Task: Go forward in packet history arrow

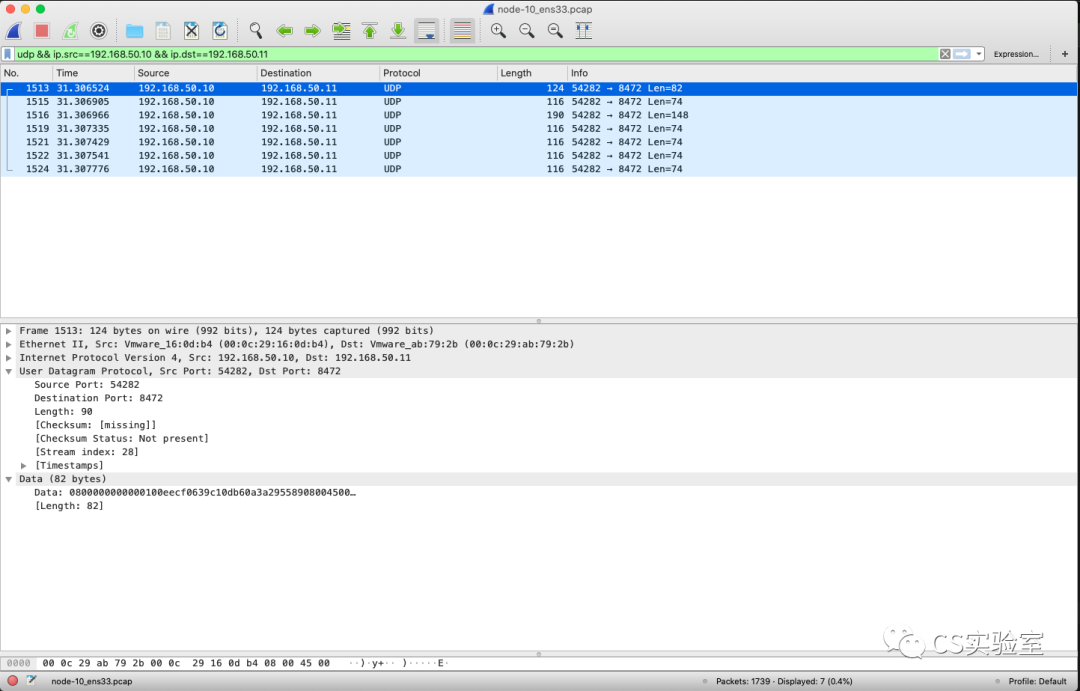Action: (313, 30)
